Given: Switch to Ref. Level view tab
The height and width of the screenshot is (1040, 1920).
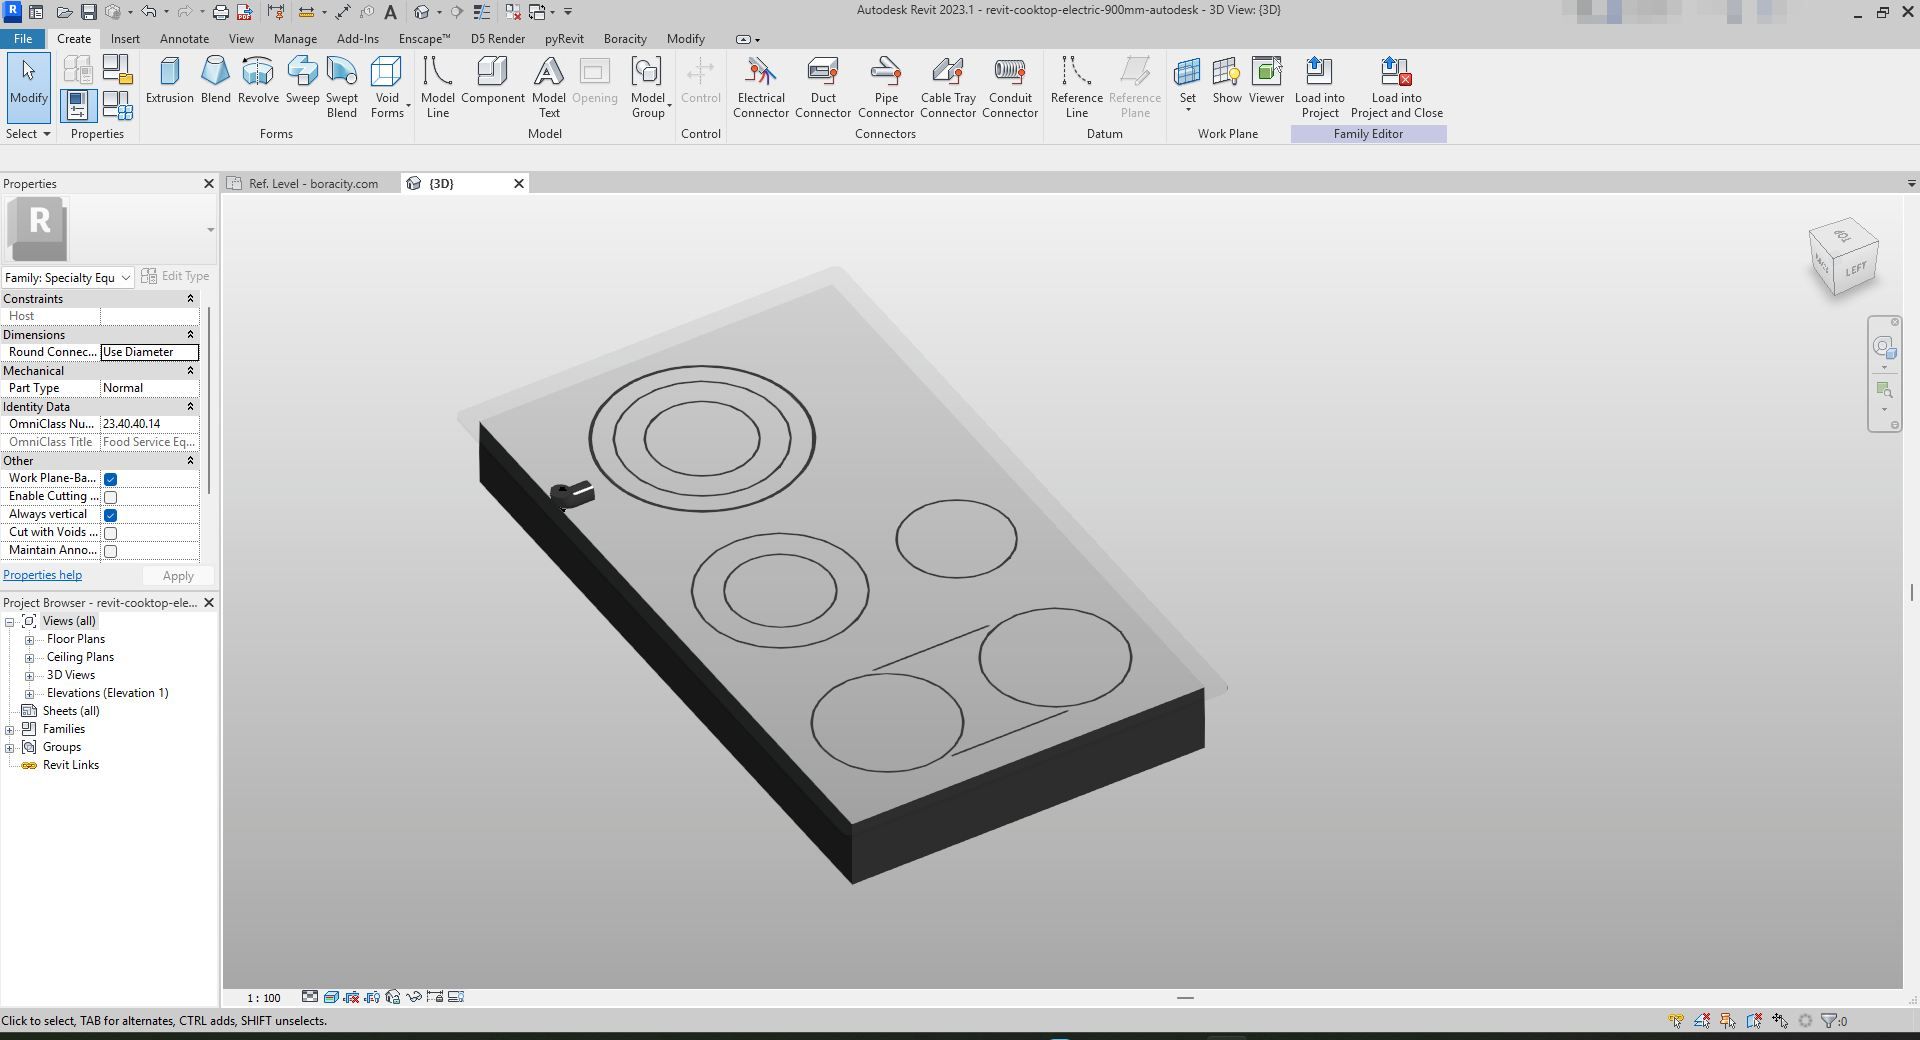Looking at the screenshot, I should click(312, 184).
